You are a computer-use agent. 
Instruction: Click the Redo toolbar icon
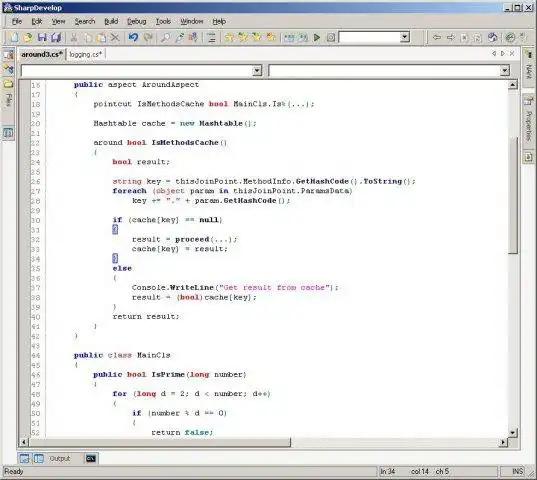(148, 37)
